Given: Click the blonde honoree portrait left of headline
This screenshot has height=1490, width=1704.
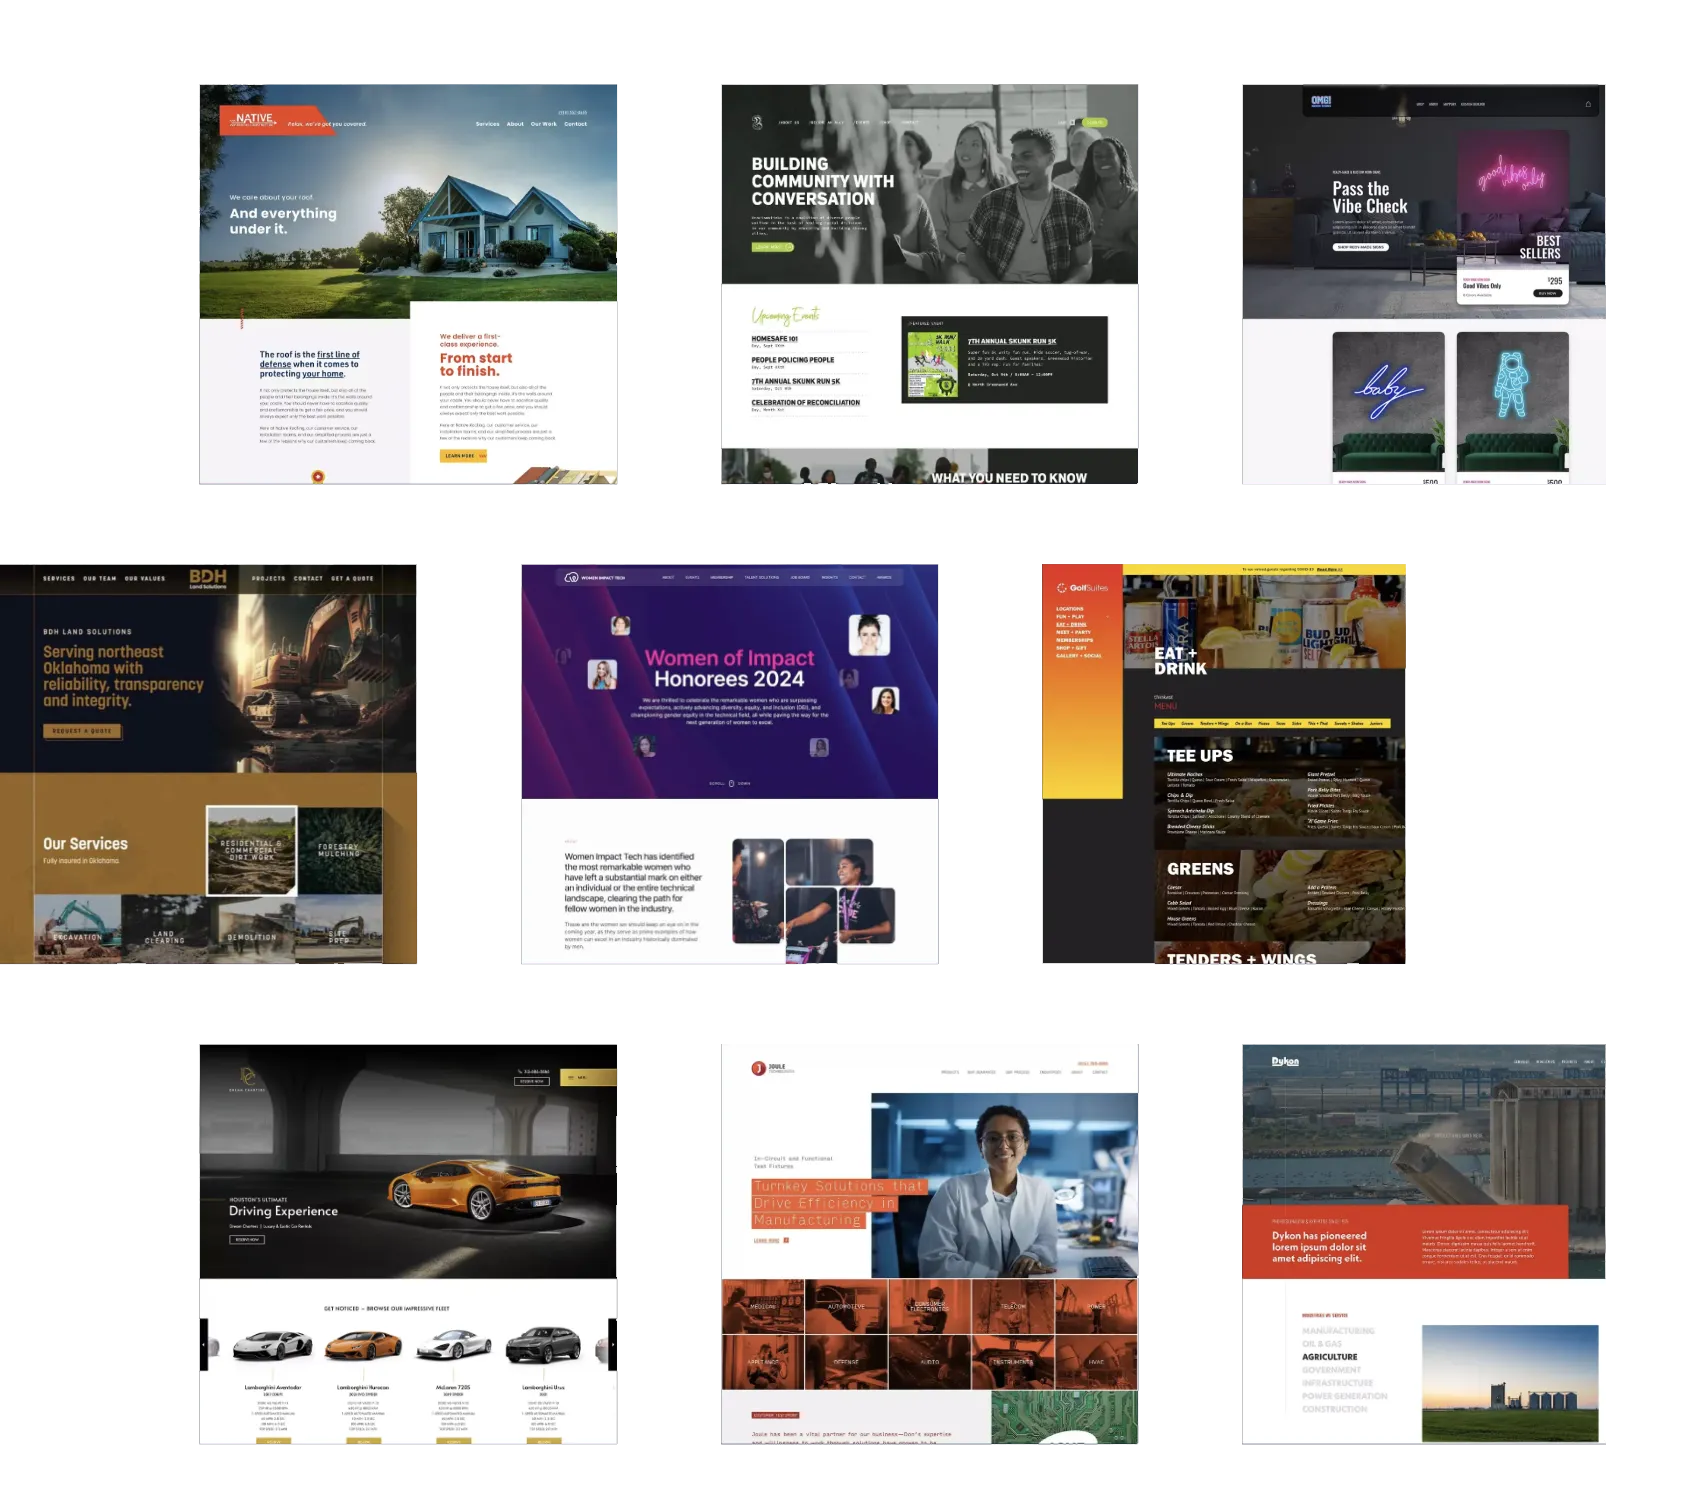Looking at the screenshot, I should 602,674.
